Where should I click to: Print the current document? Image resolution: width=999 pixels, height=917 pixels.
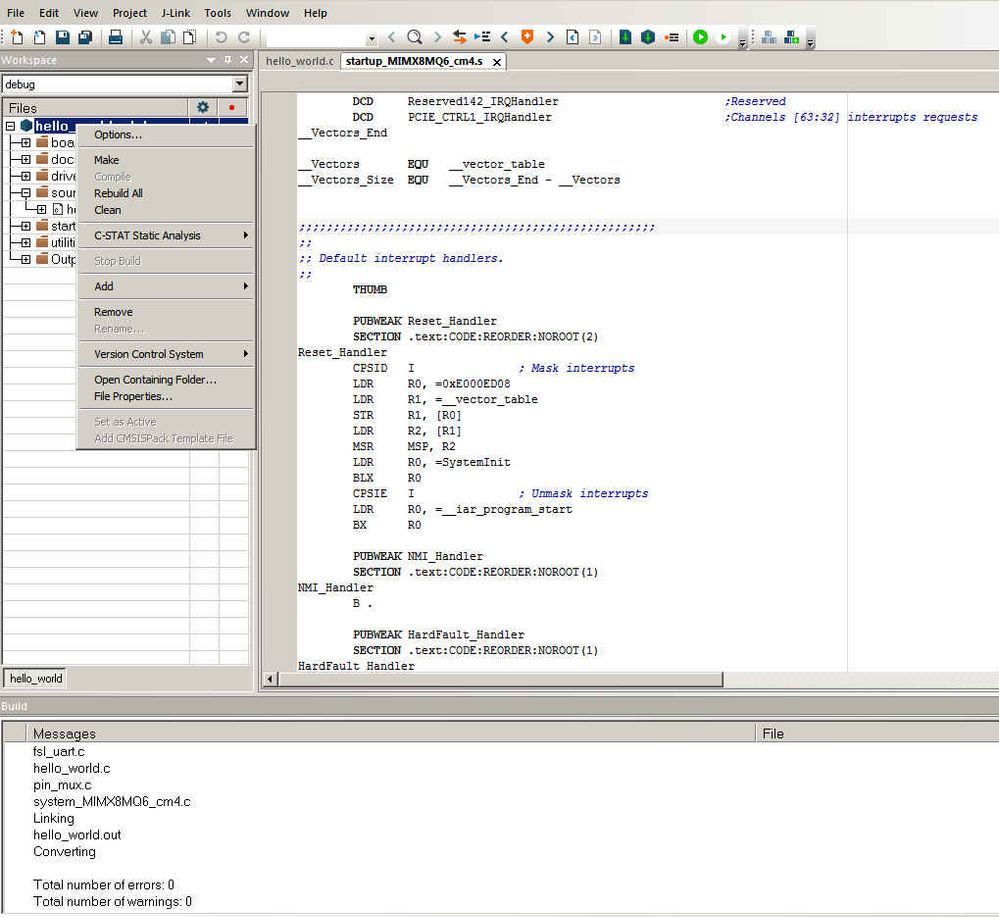(115, 37)
